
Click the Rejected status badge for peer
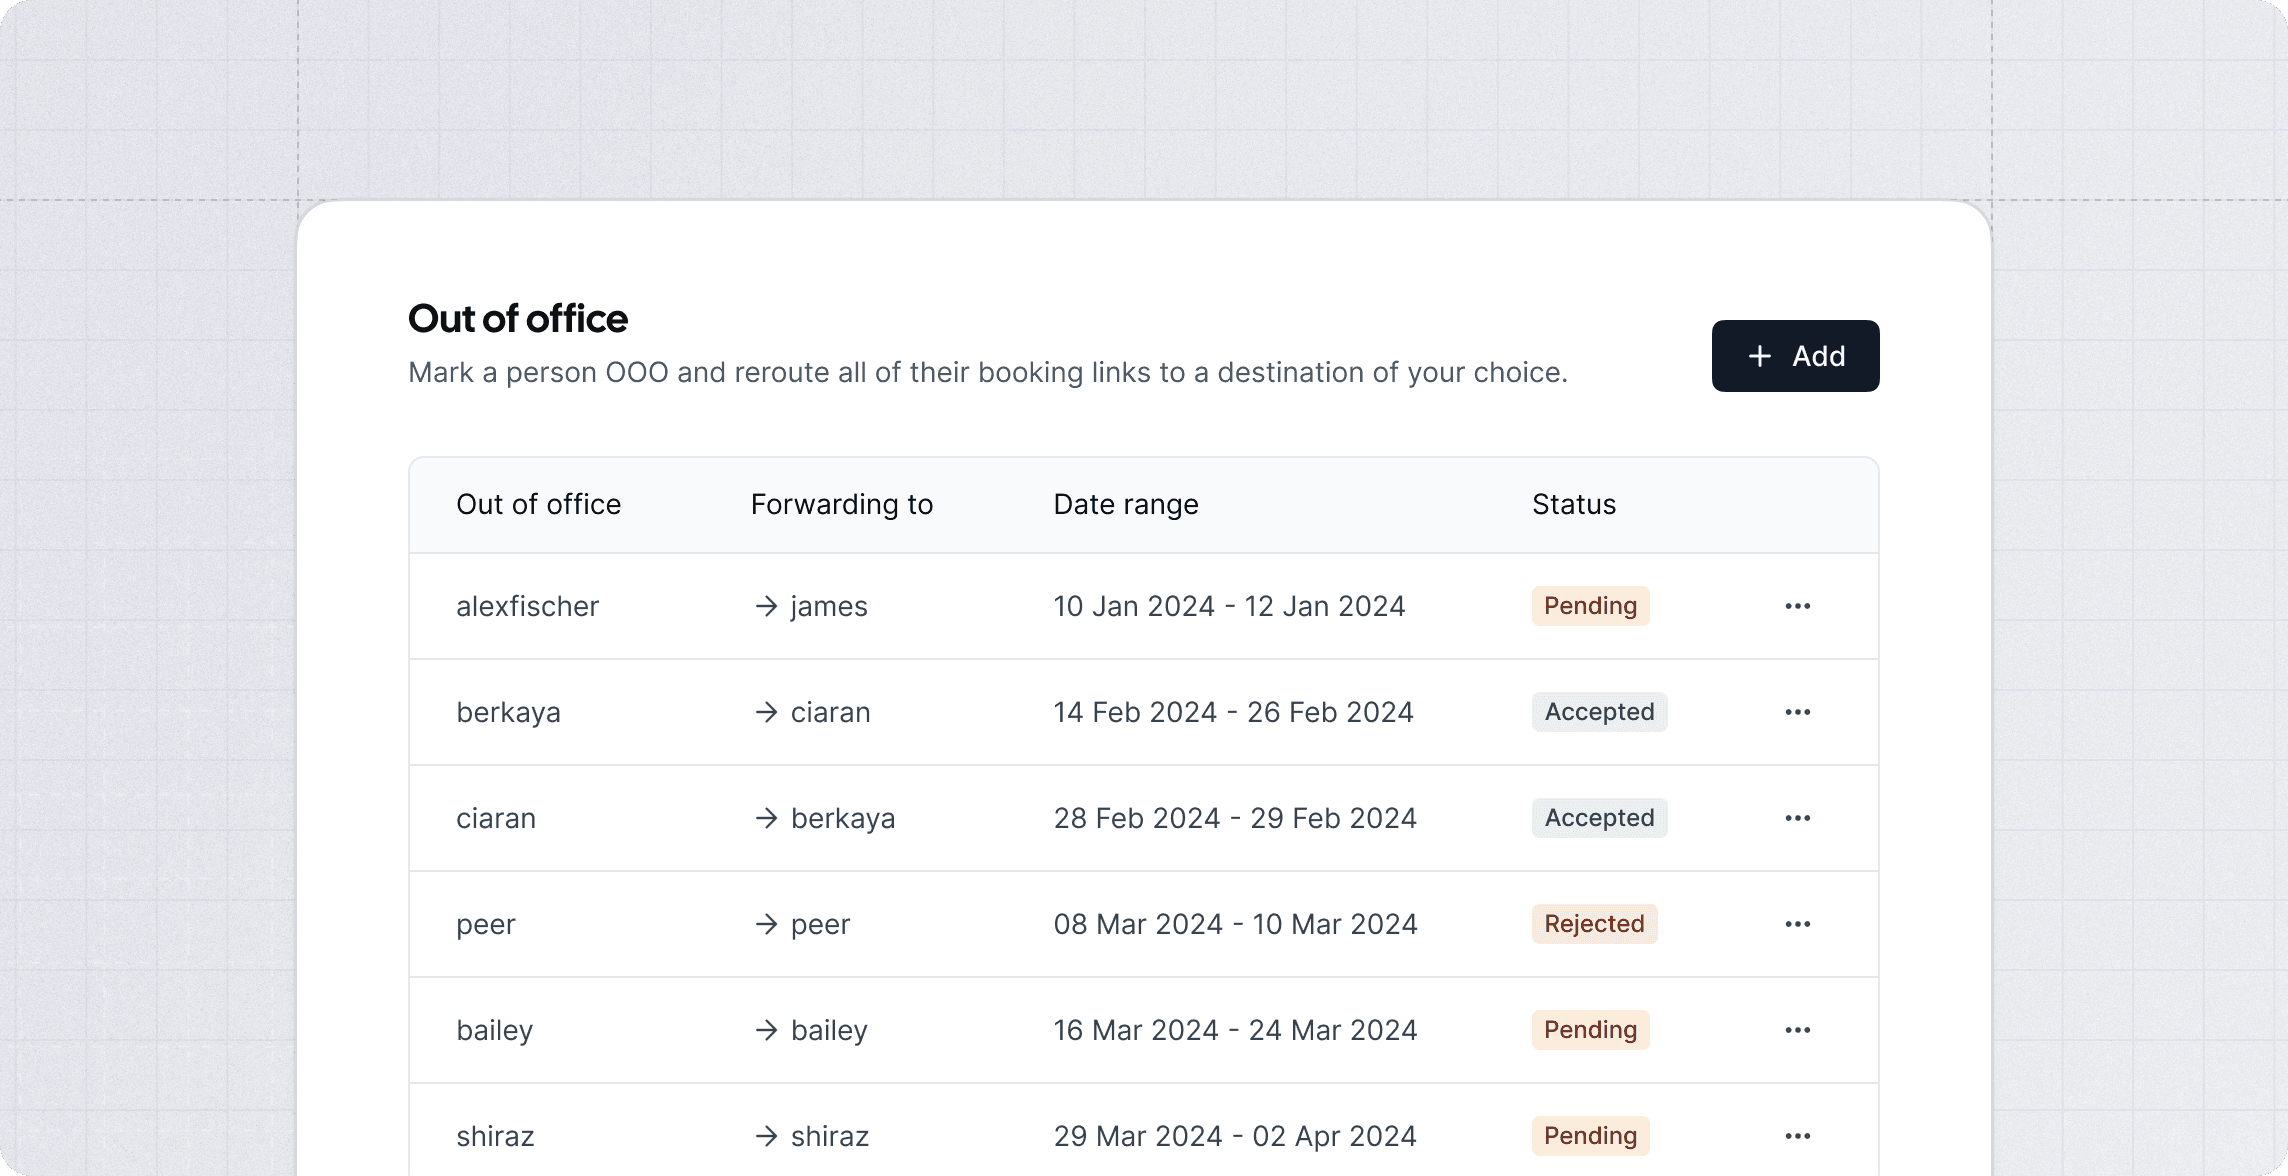[x=1594, y=924]
